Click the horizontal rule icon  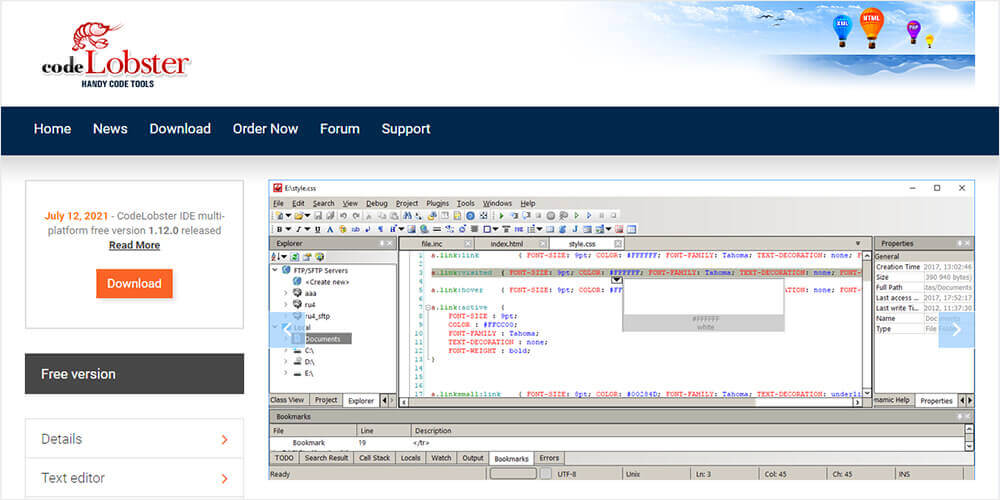(x=437, y=229)
